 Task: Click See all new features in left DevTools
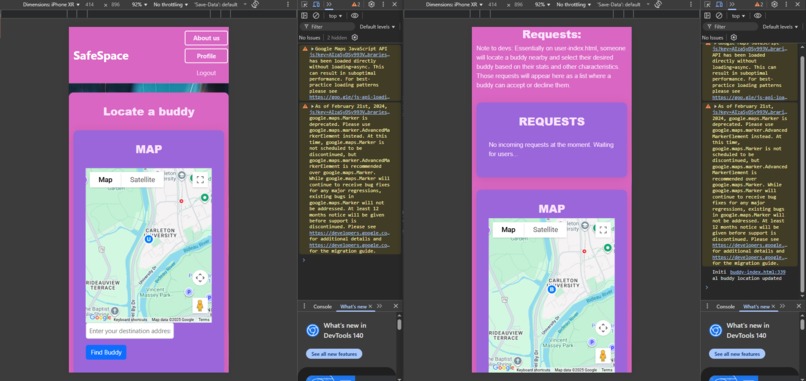coord(334,354)
